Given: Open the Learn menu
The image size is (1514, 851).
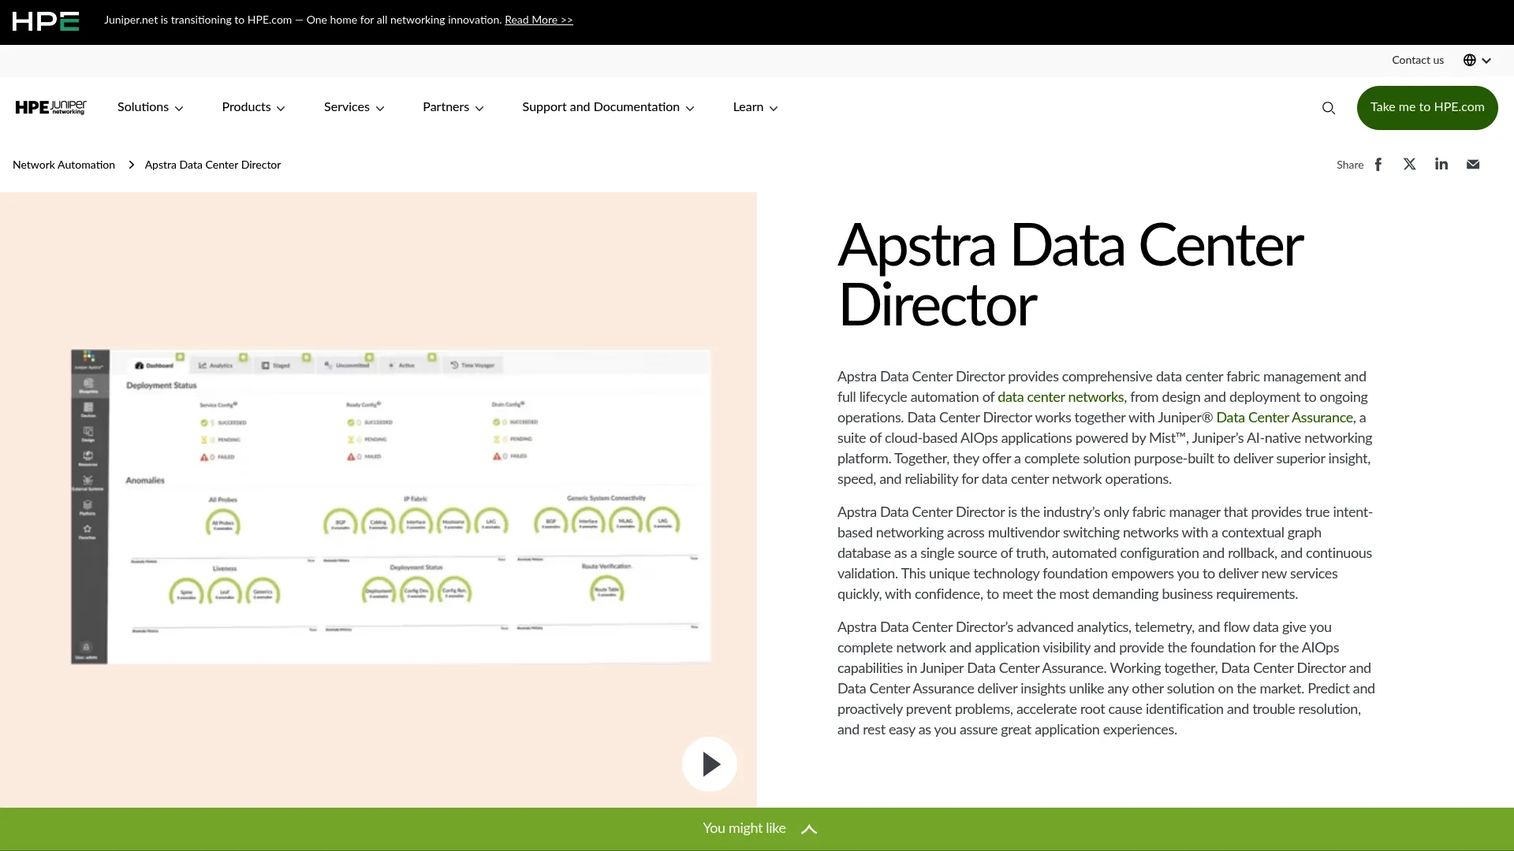Looking at the screenshot, I should point(755,107).
